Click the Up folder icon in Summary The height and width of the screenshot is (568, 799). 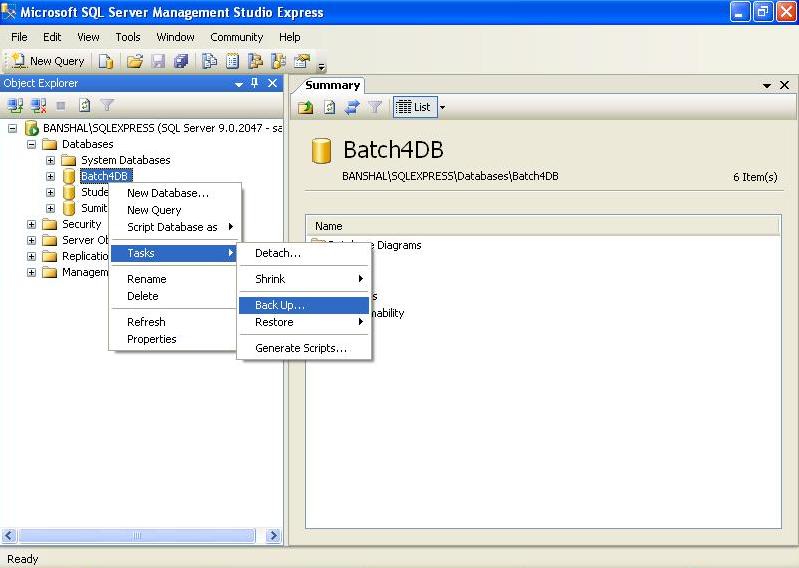[306, 107]
